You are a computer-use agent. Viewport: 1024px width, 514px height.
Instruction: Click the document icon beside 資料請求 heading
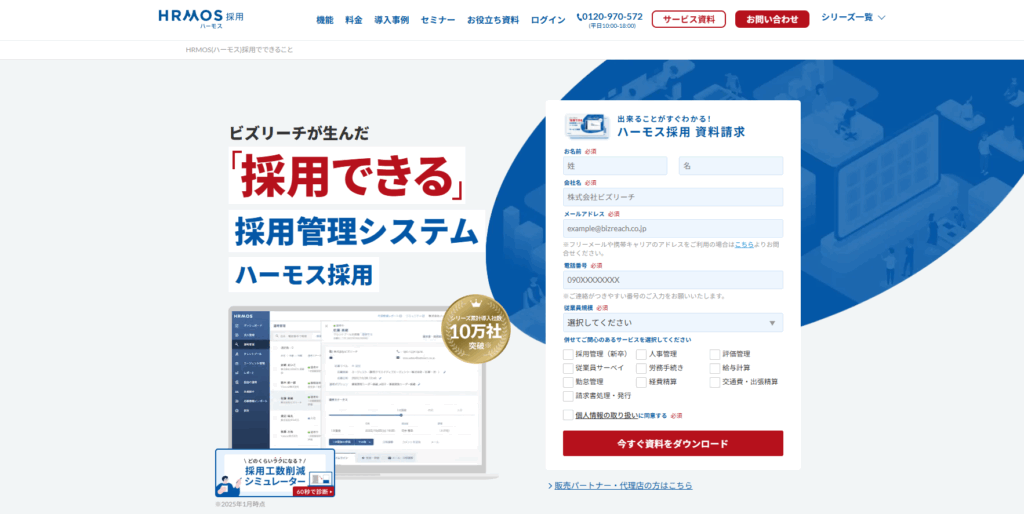586,126
